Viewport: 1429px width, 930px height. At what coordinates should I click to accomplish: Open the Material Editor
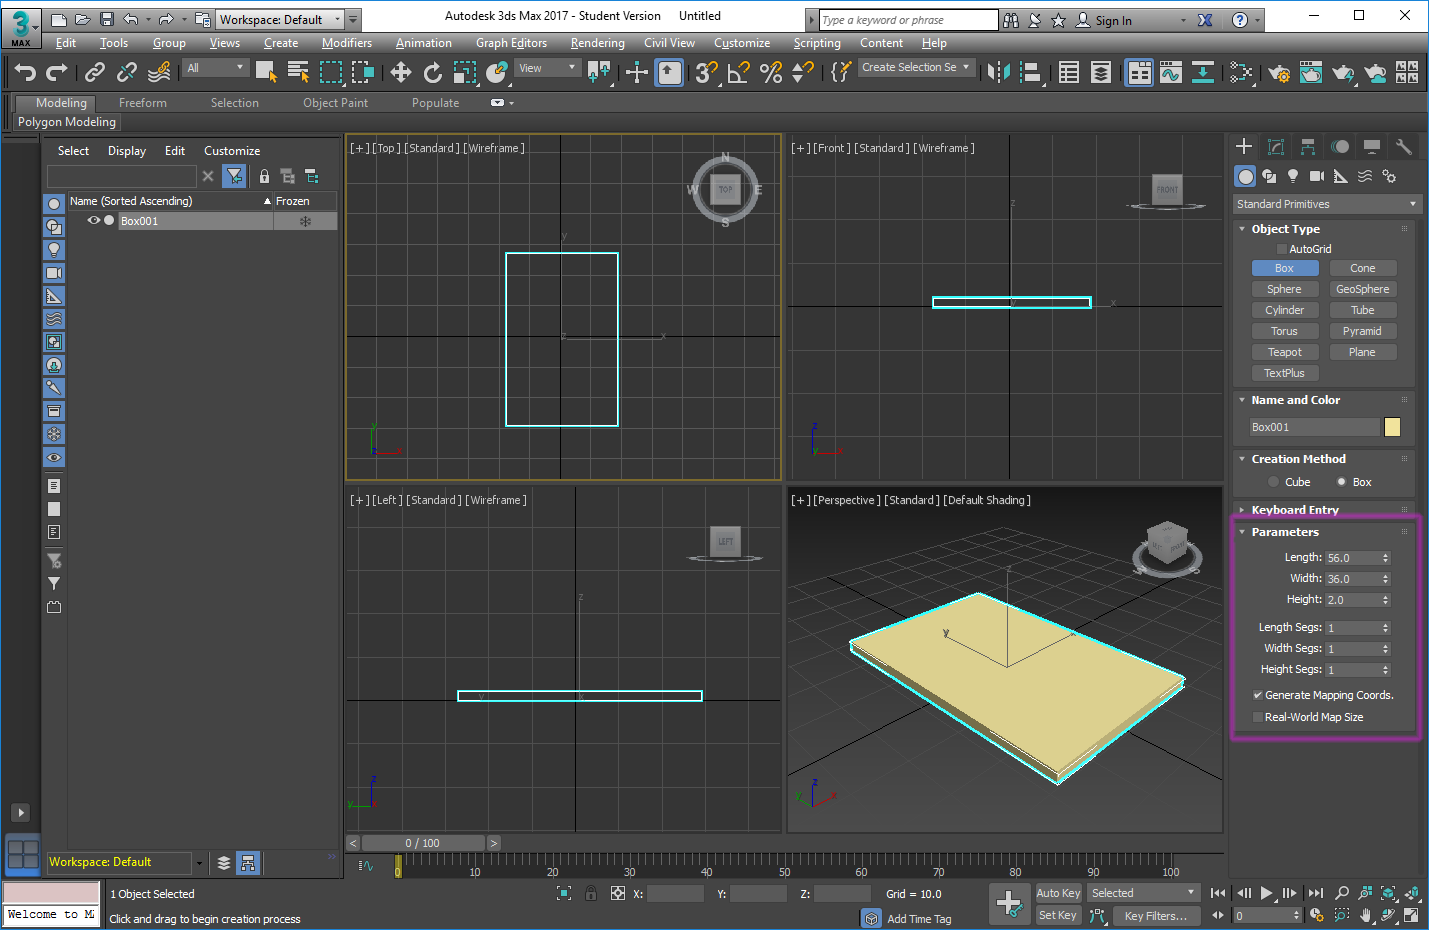tap(1241, 72)
